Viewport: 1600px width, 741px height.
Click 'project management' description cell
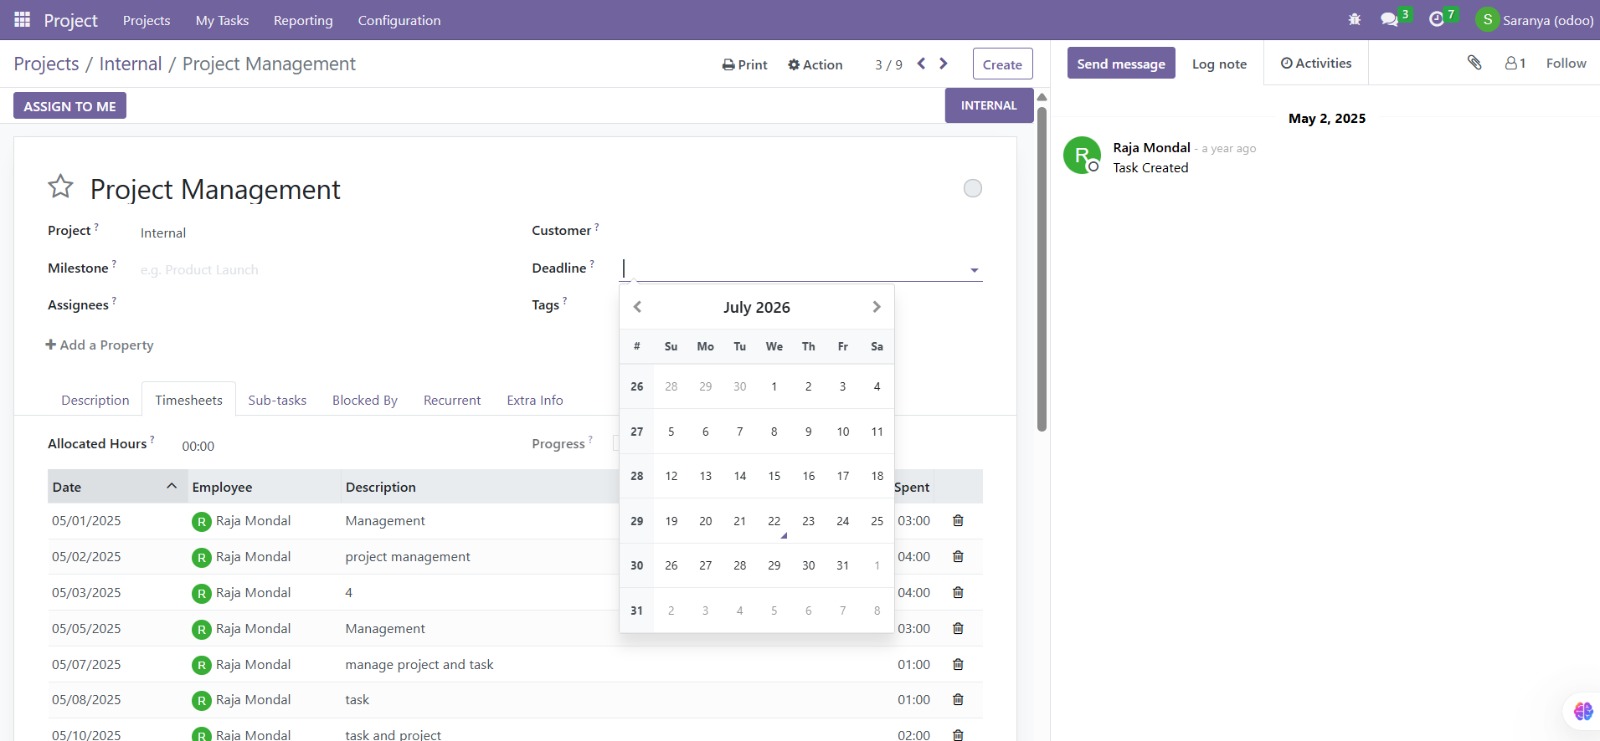tap(407, 557)
